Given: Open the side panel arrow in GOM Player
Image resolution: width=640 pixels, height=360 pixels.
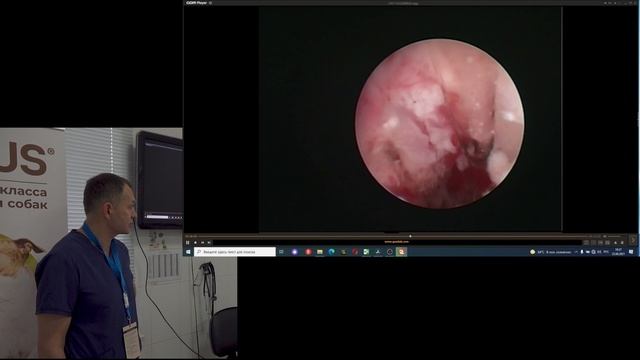Looking at the screenshot, I should 633,240.
